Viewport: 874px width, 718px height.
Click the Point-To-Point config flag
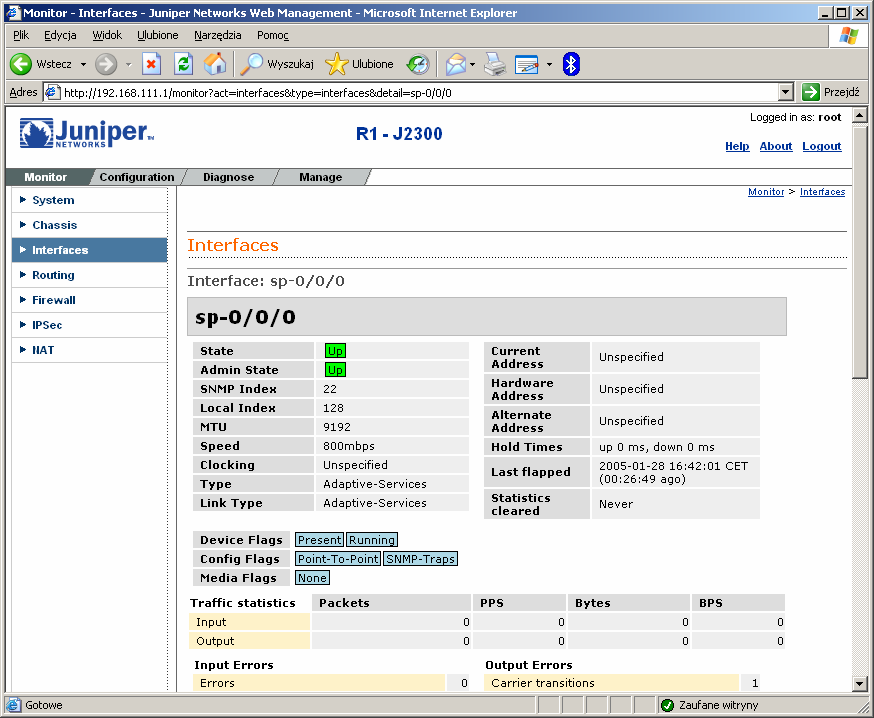338,559
